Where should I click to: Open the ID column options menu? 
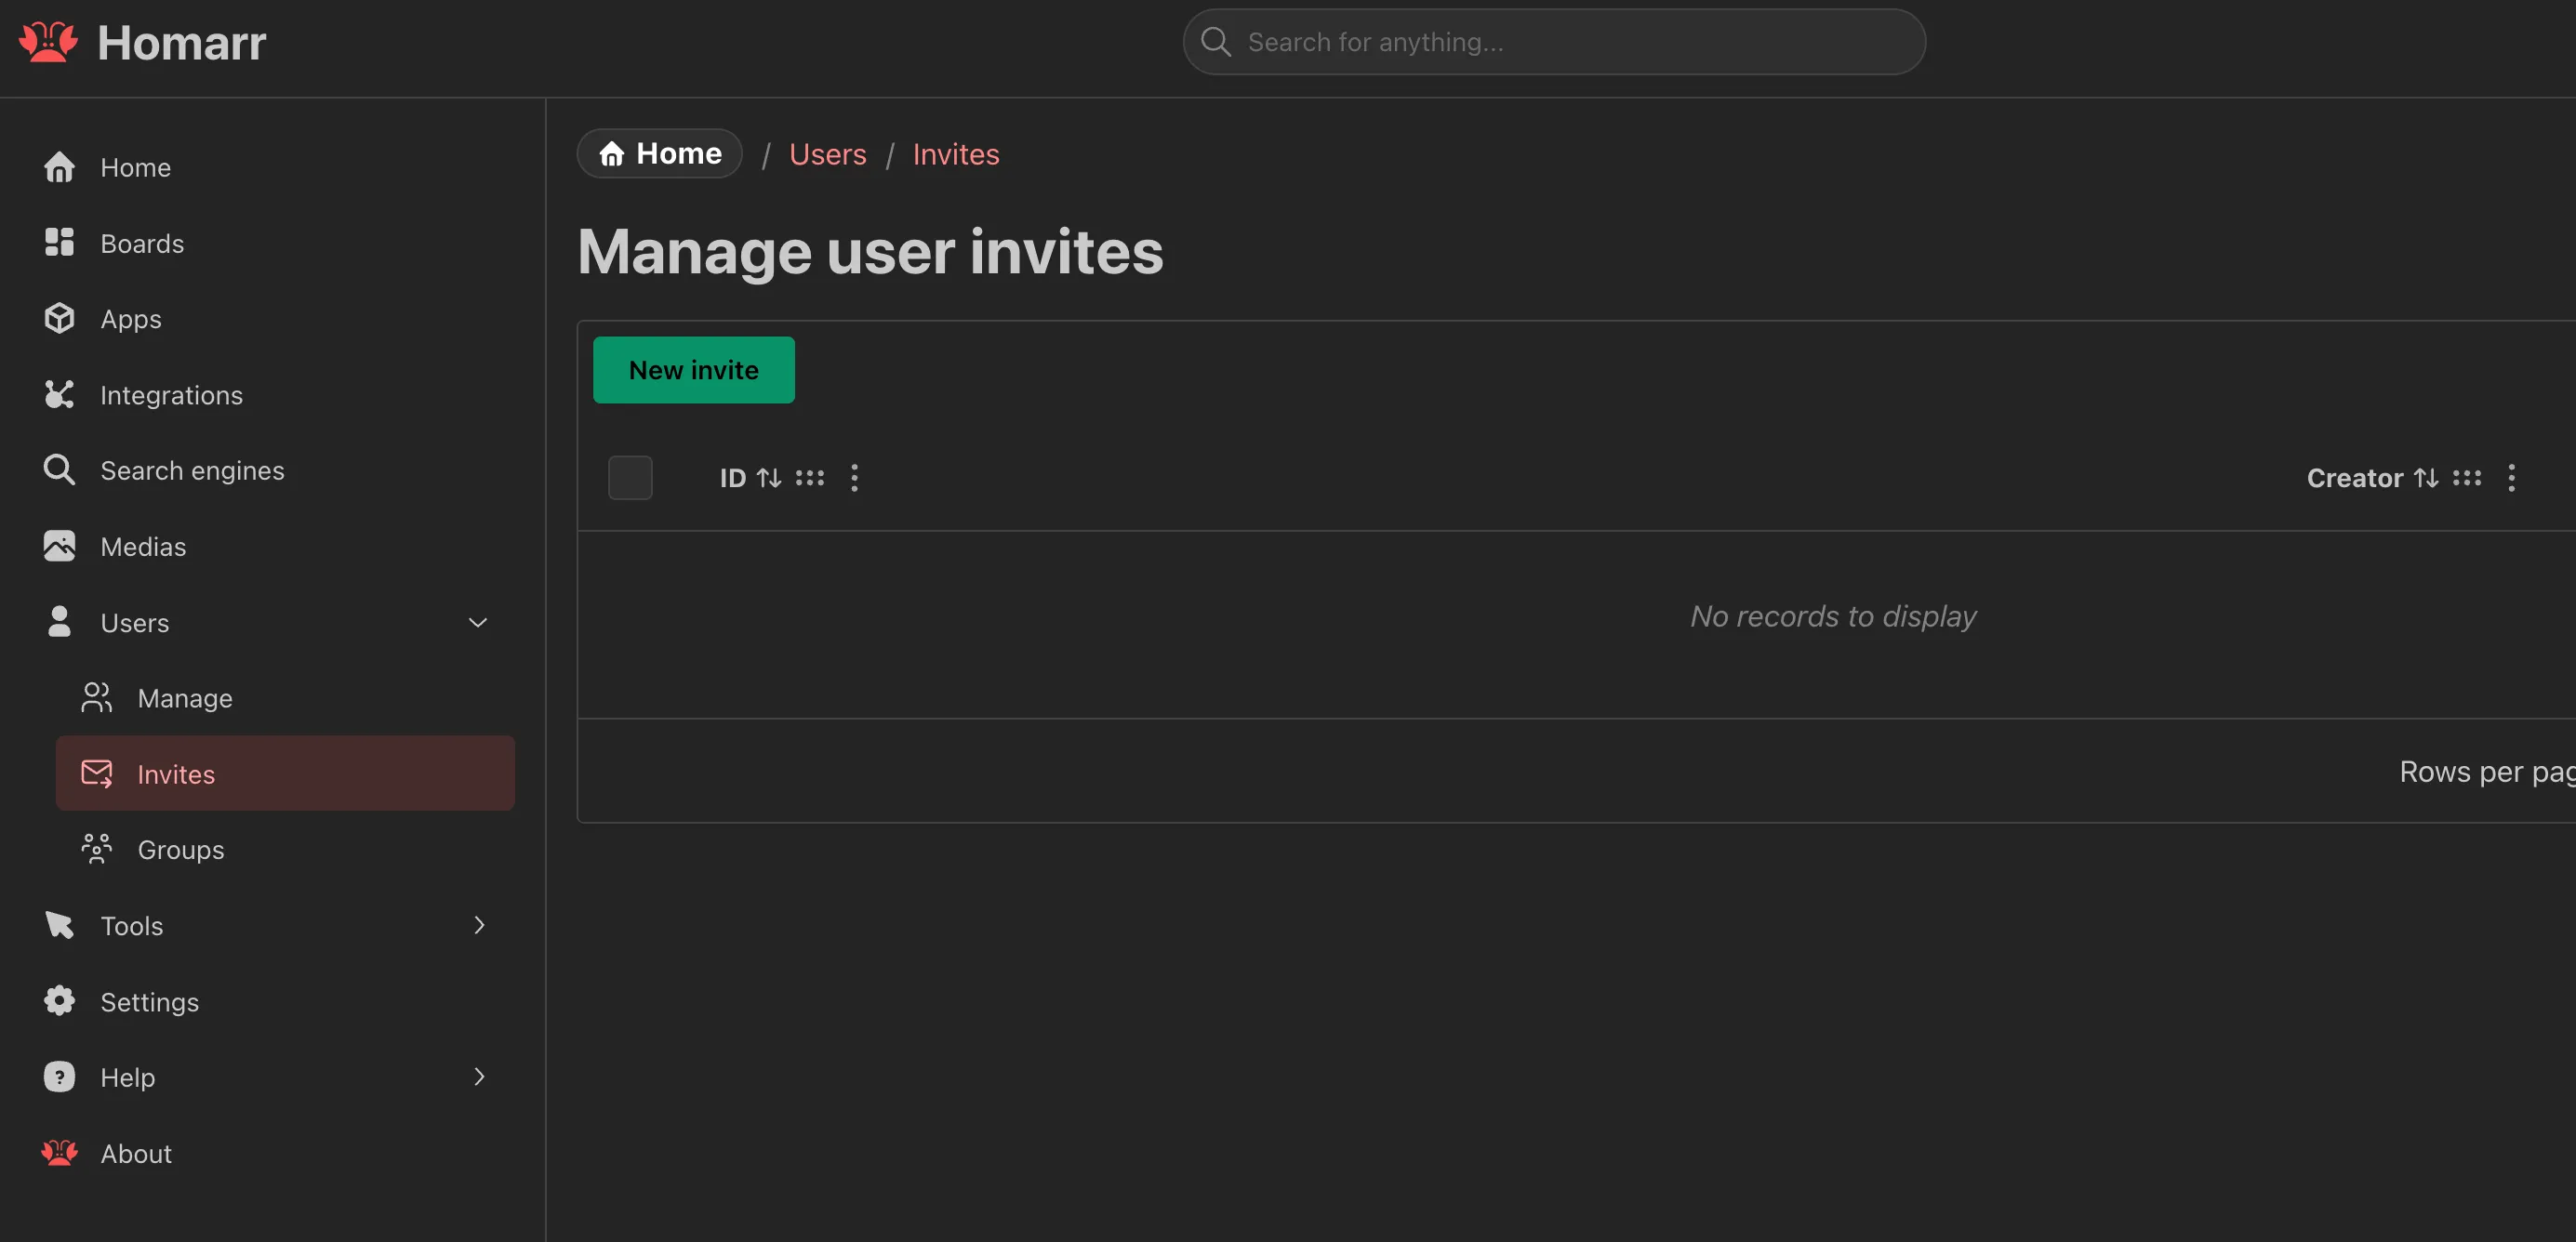pos(854,478)
